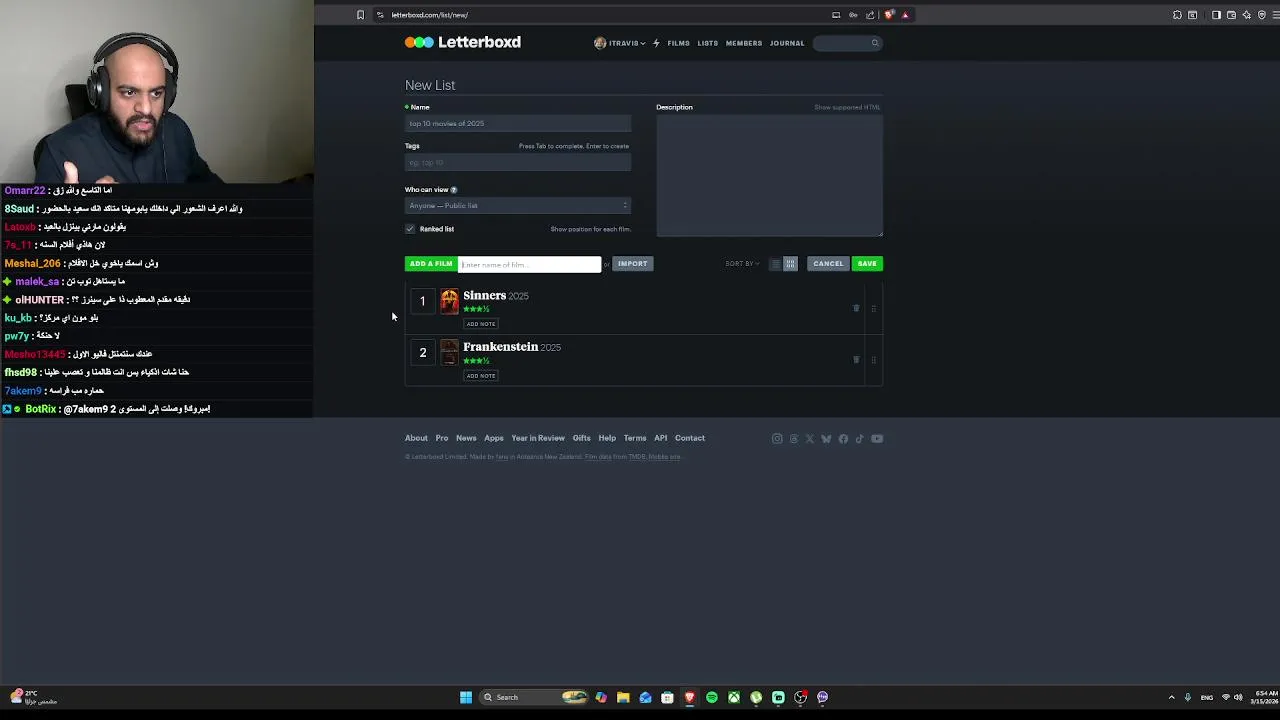Delete Frankenstein with its trash icon
The image size is (1280, 720).
coord(856,359)
